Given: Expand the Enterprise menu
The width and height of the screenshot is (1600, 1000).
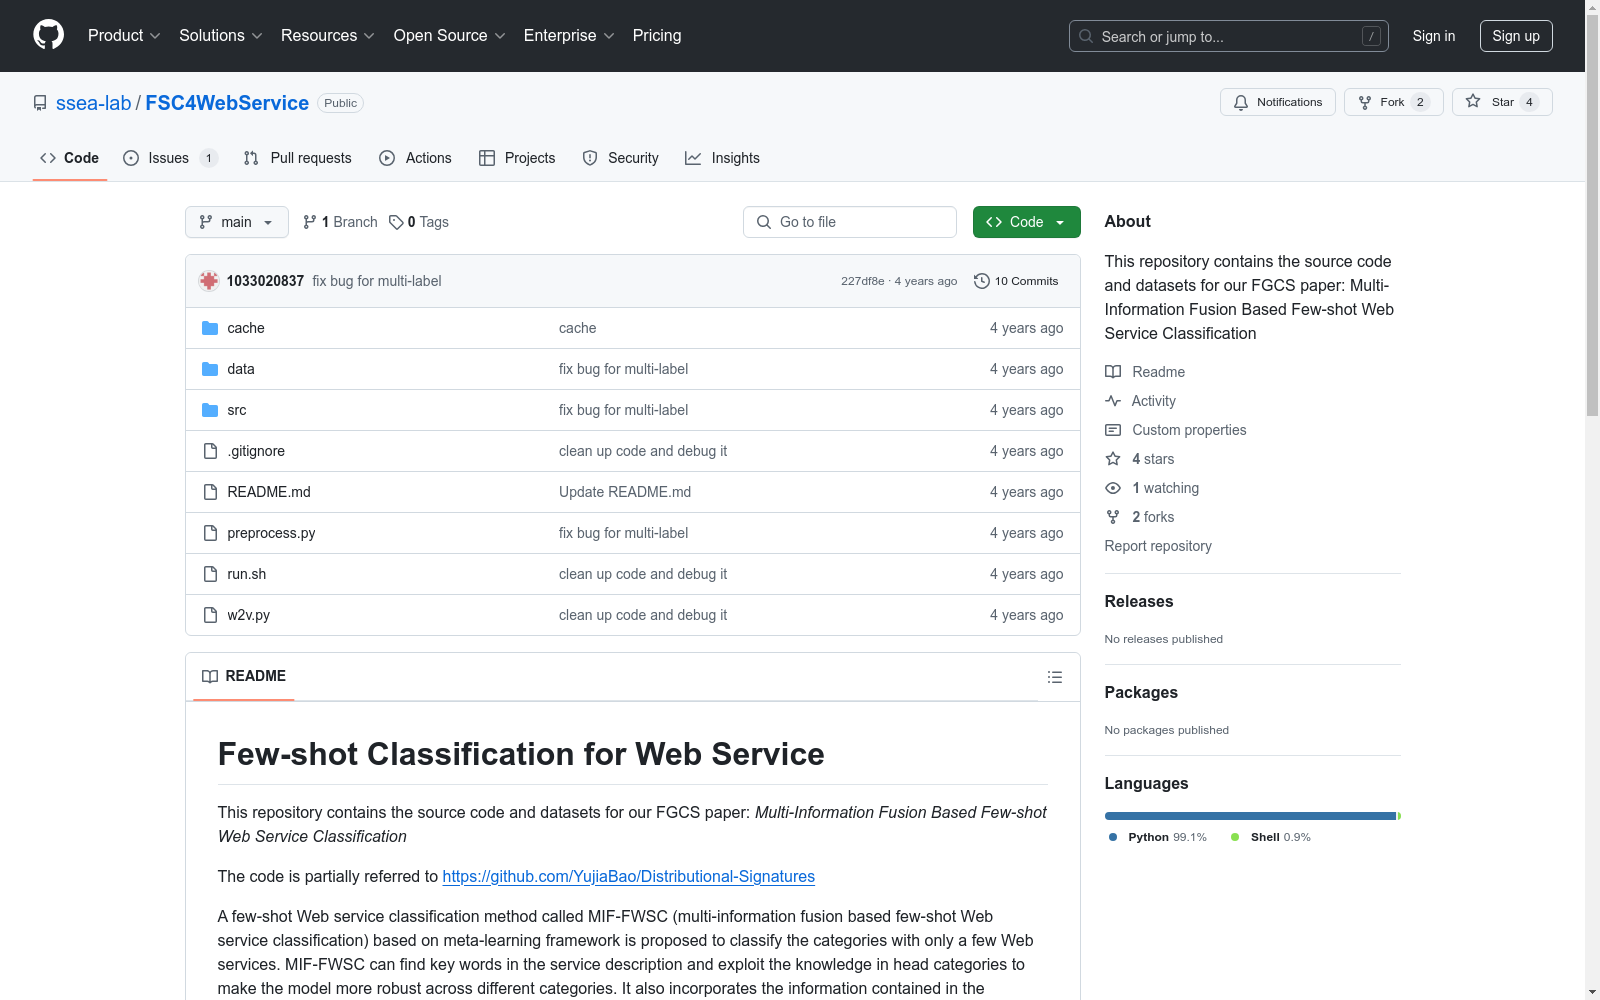Looking at the screenshot, I should pos(569,36).
